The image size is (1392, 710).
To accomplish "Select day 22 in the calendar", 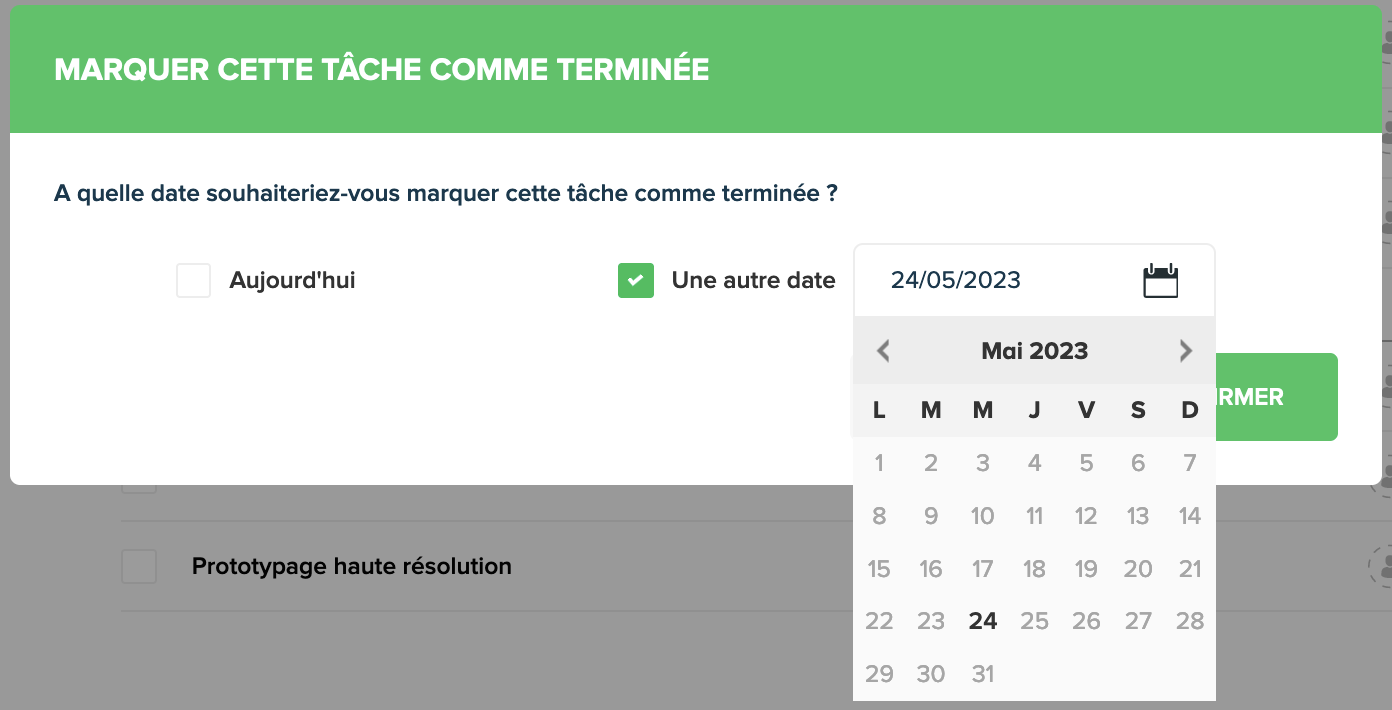I will (x=879, y=621).
